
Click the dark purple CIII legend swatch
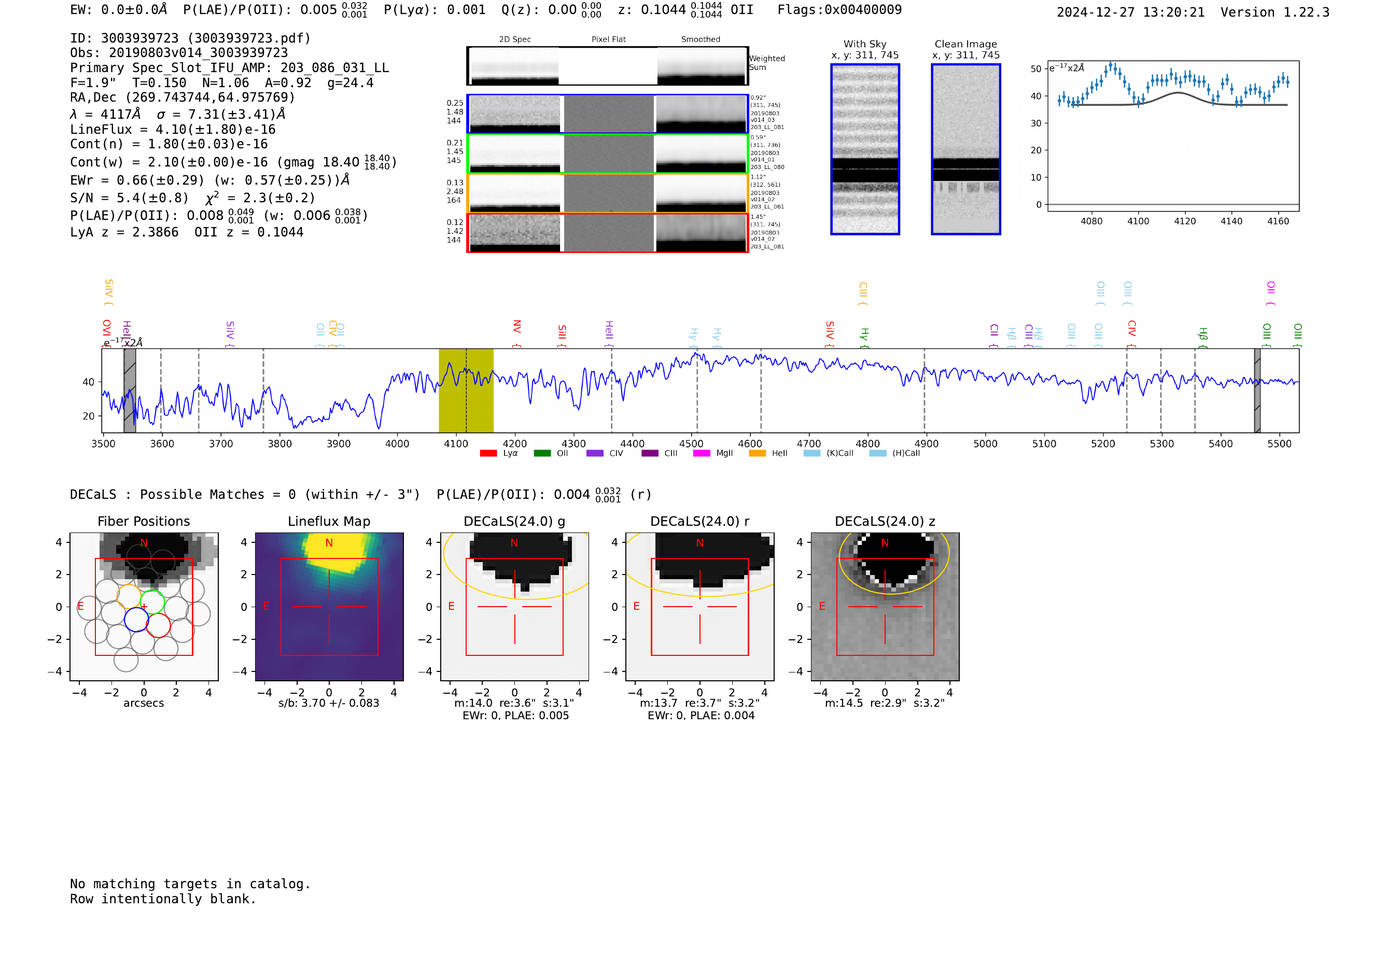[x=650, y=453]
